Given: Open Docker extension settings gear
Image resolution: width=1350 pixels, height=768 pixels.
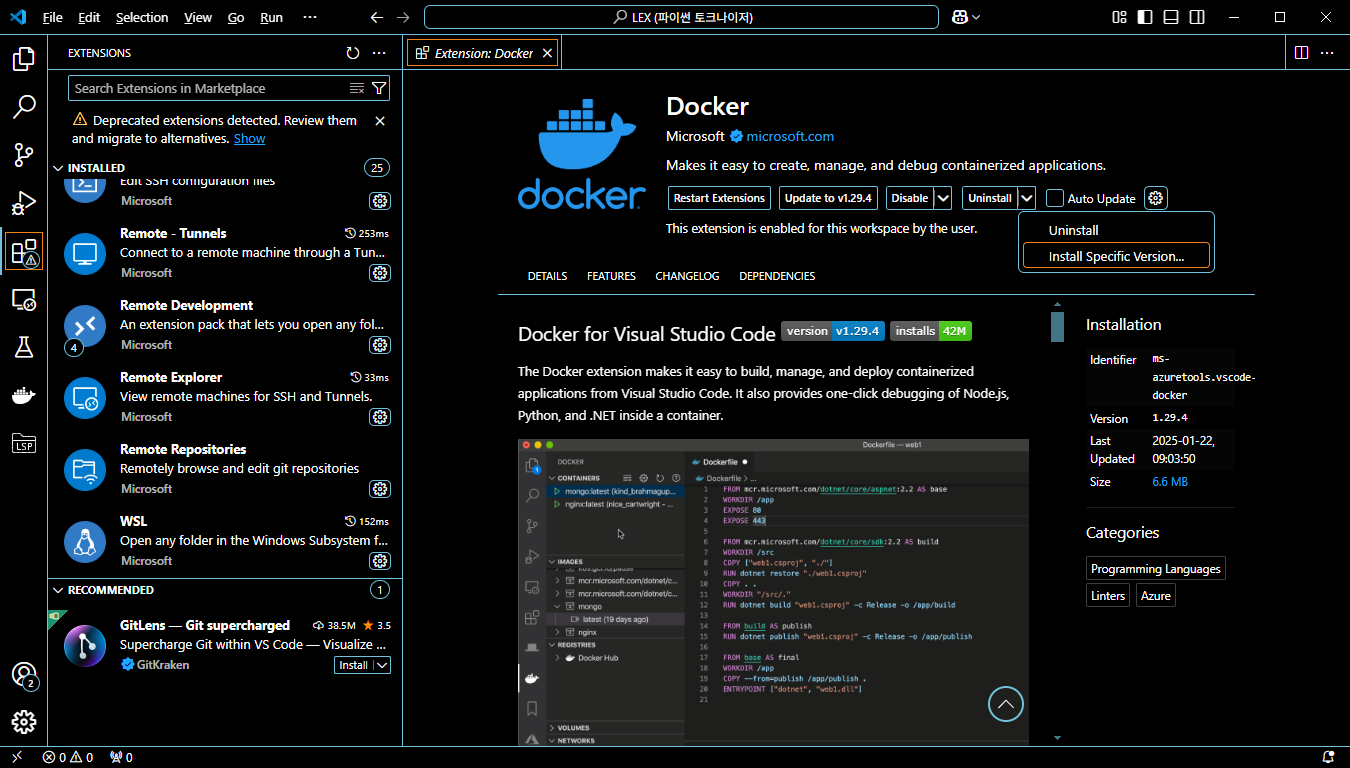Looking at the screenshot, I should (x=1156, y=198).
